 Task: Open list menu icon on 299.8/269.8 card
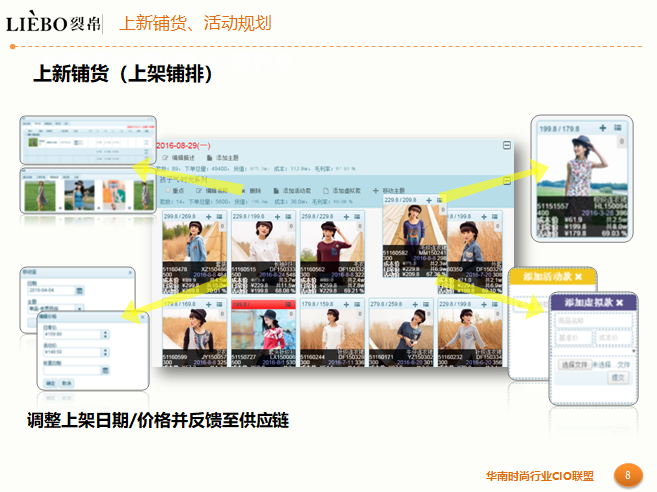pos(219,217)
